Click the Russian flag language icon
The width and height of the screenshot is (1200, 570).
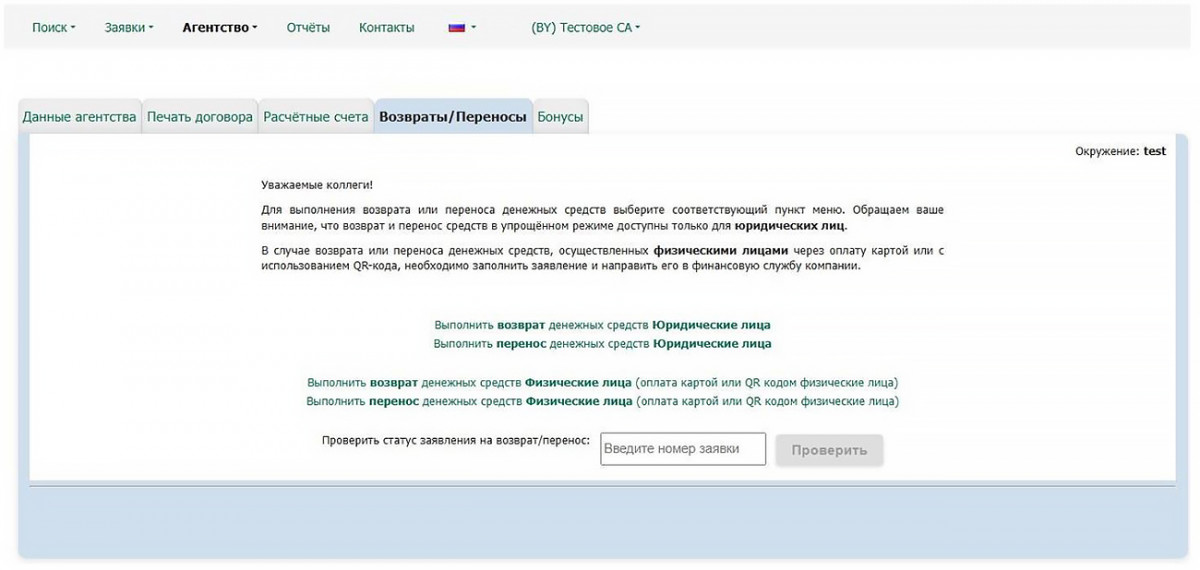(456, 28)
